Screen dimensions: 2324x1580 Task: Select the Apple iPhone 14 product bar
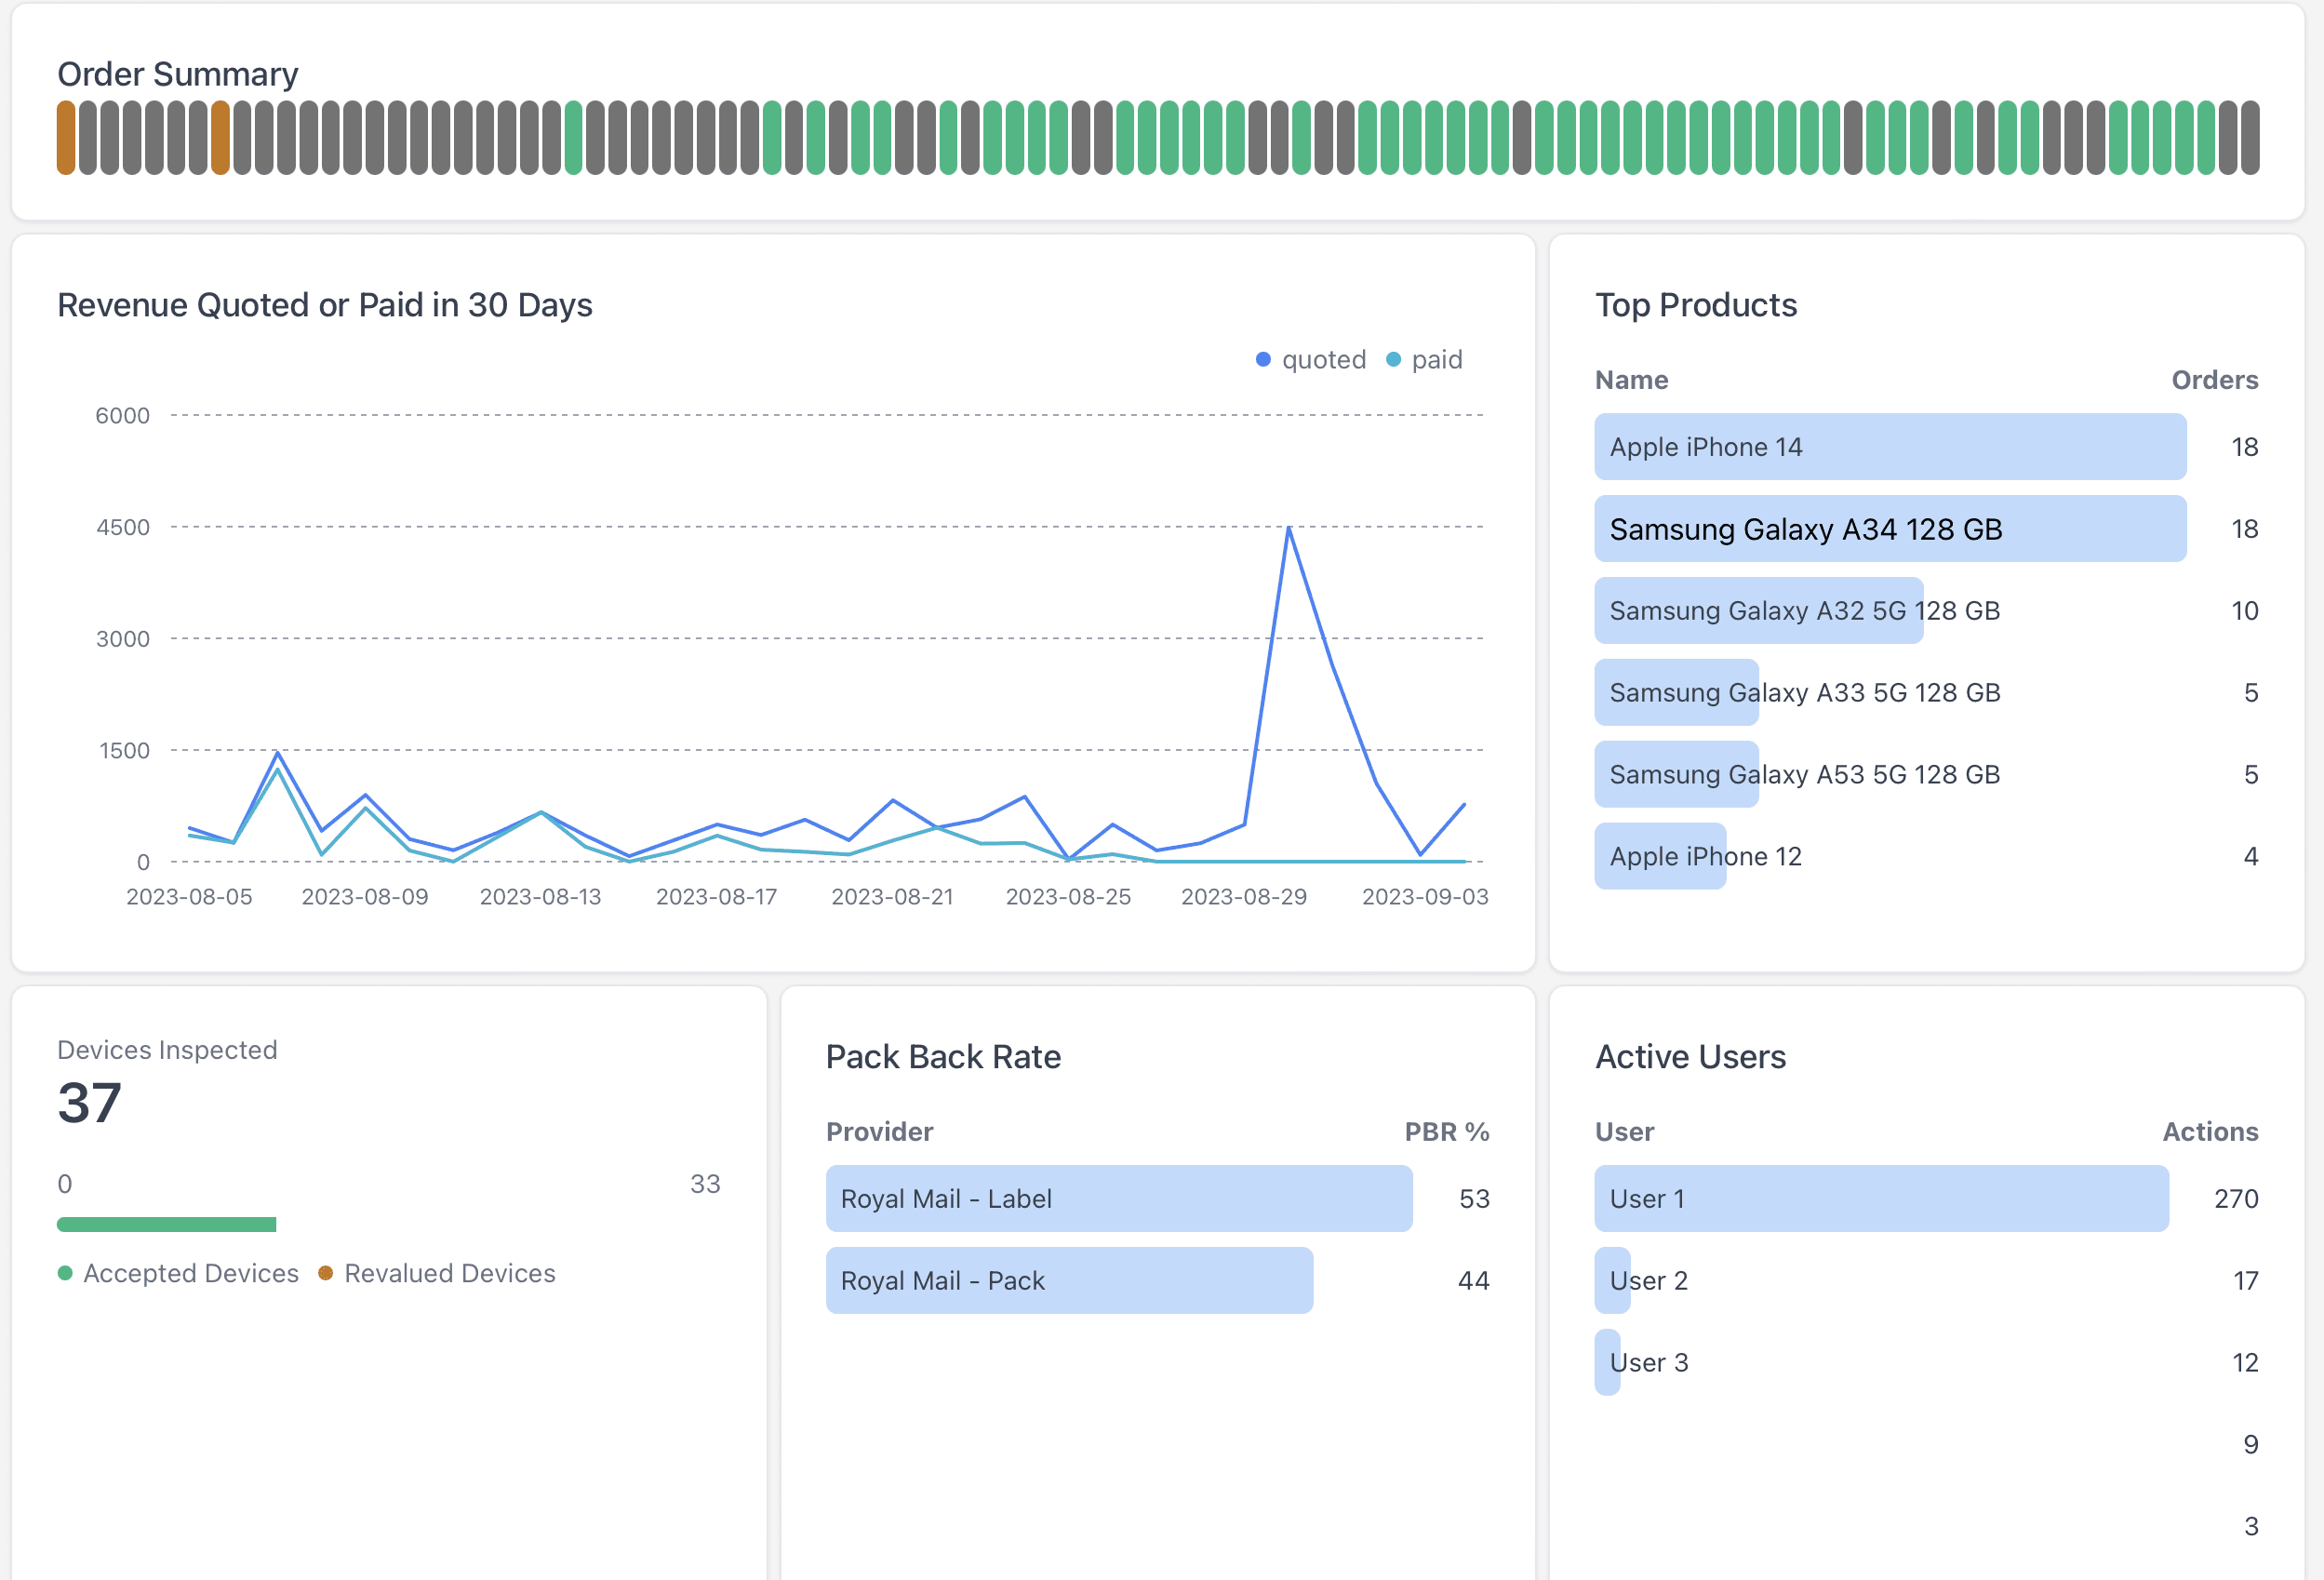(x=1890, y=447)
